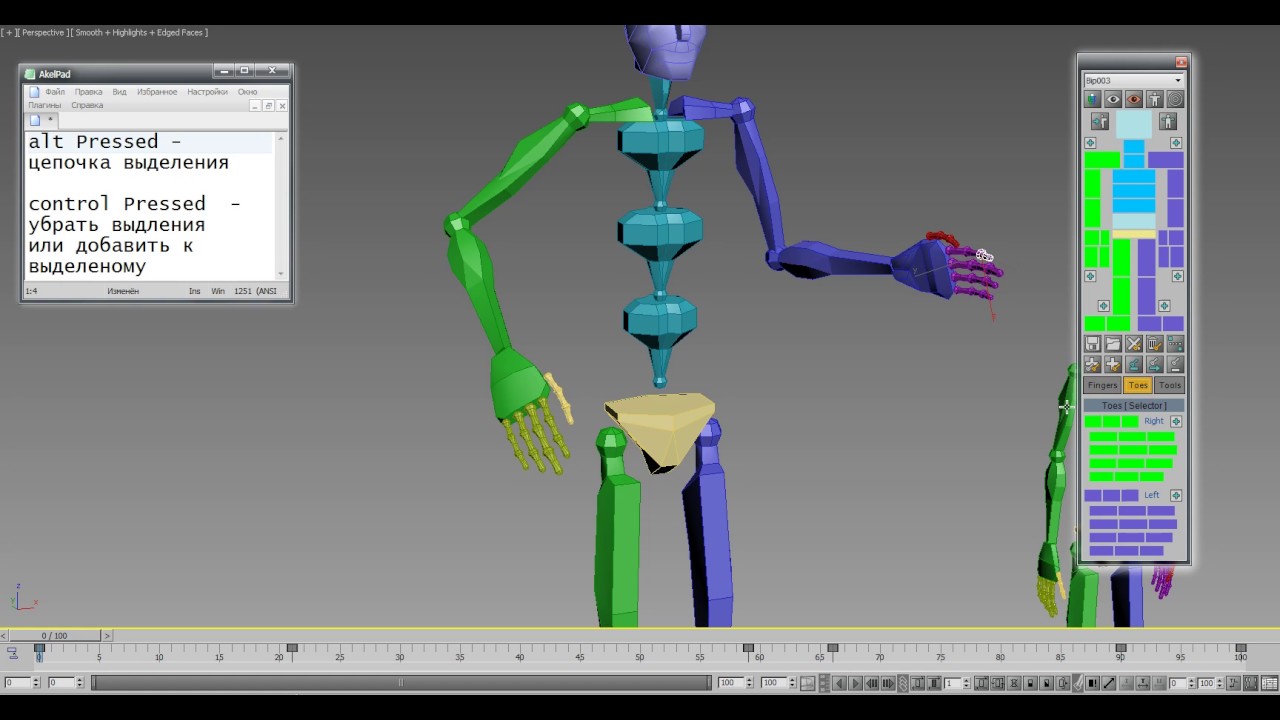This screenshot has width=1280, height=720.
Task: Click the keyframe marker near frame 58
Action: [748, 648]
